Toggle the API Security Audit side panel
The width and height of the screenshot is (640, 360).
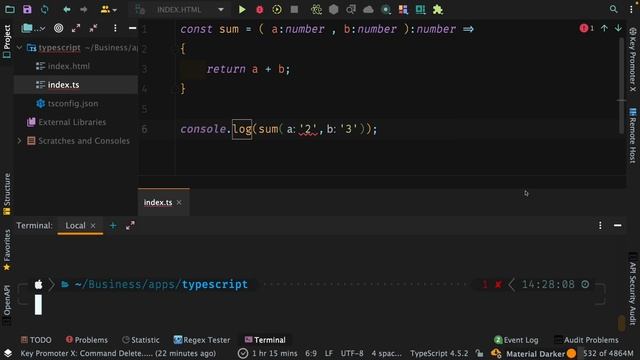633,289
